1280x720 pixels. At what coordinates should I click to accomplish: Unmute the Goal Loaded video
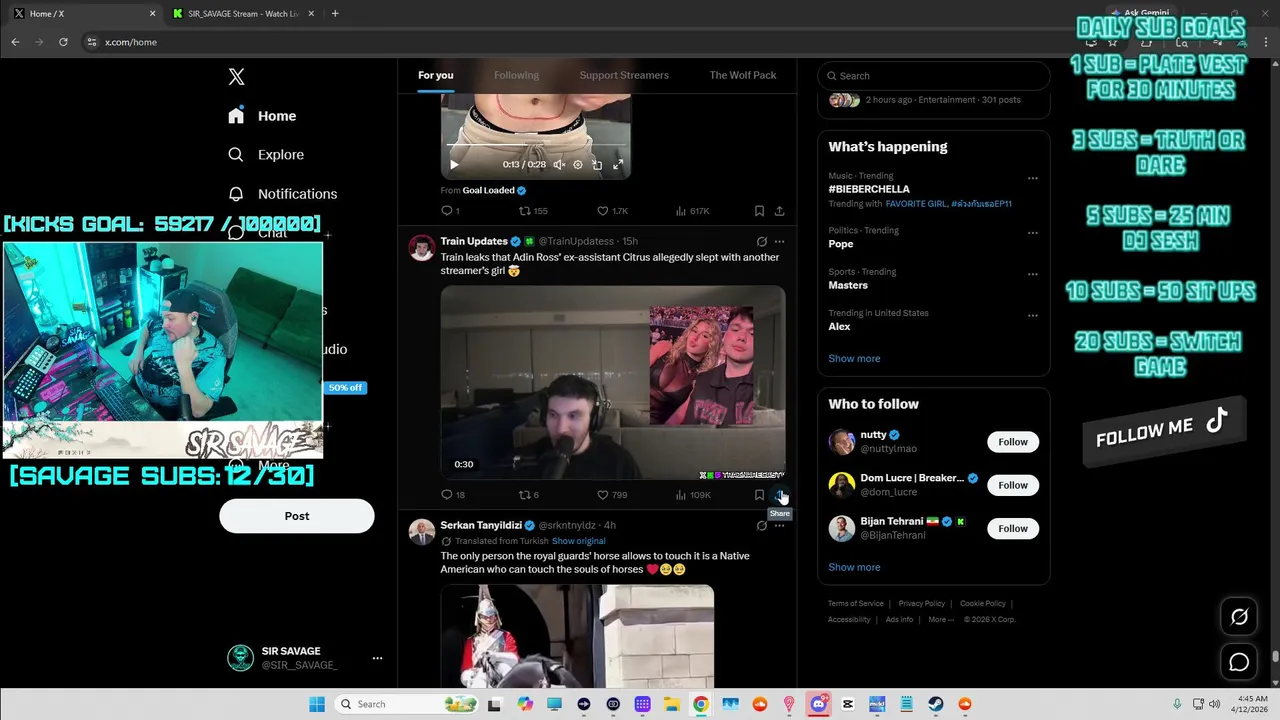559,164
